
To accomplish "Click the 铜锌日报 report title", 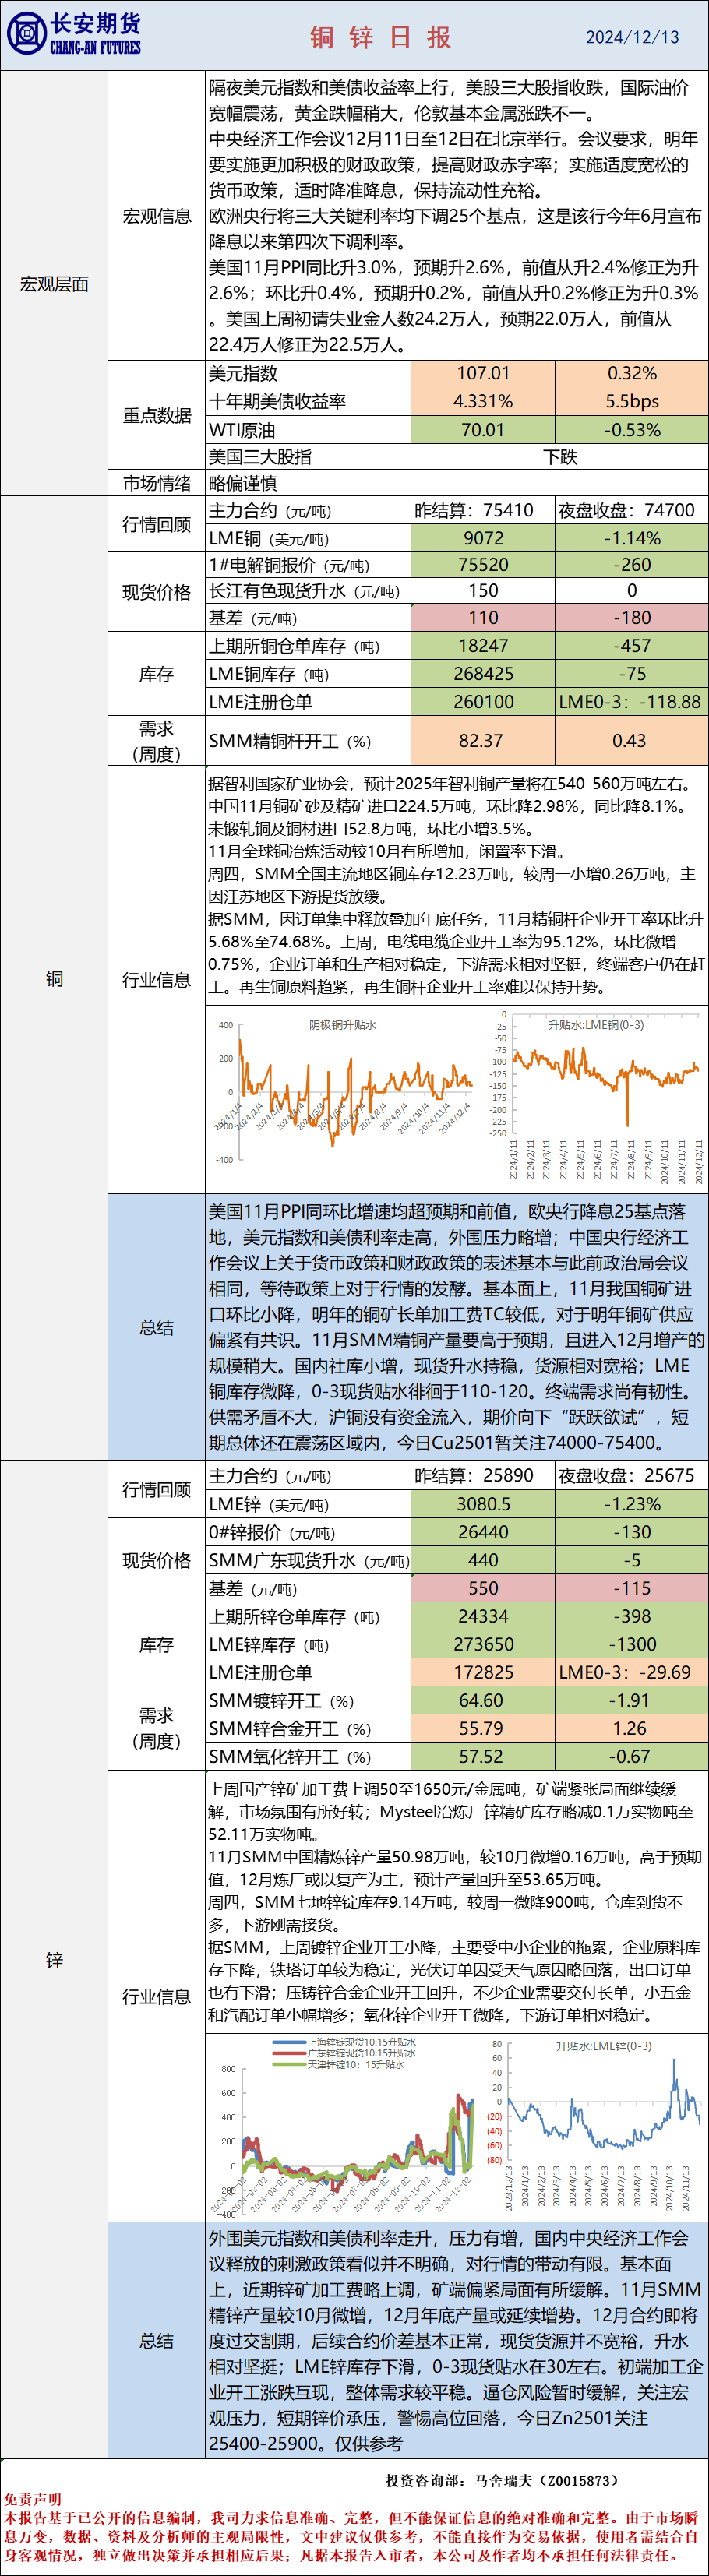I will click(381, 37).
